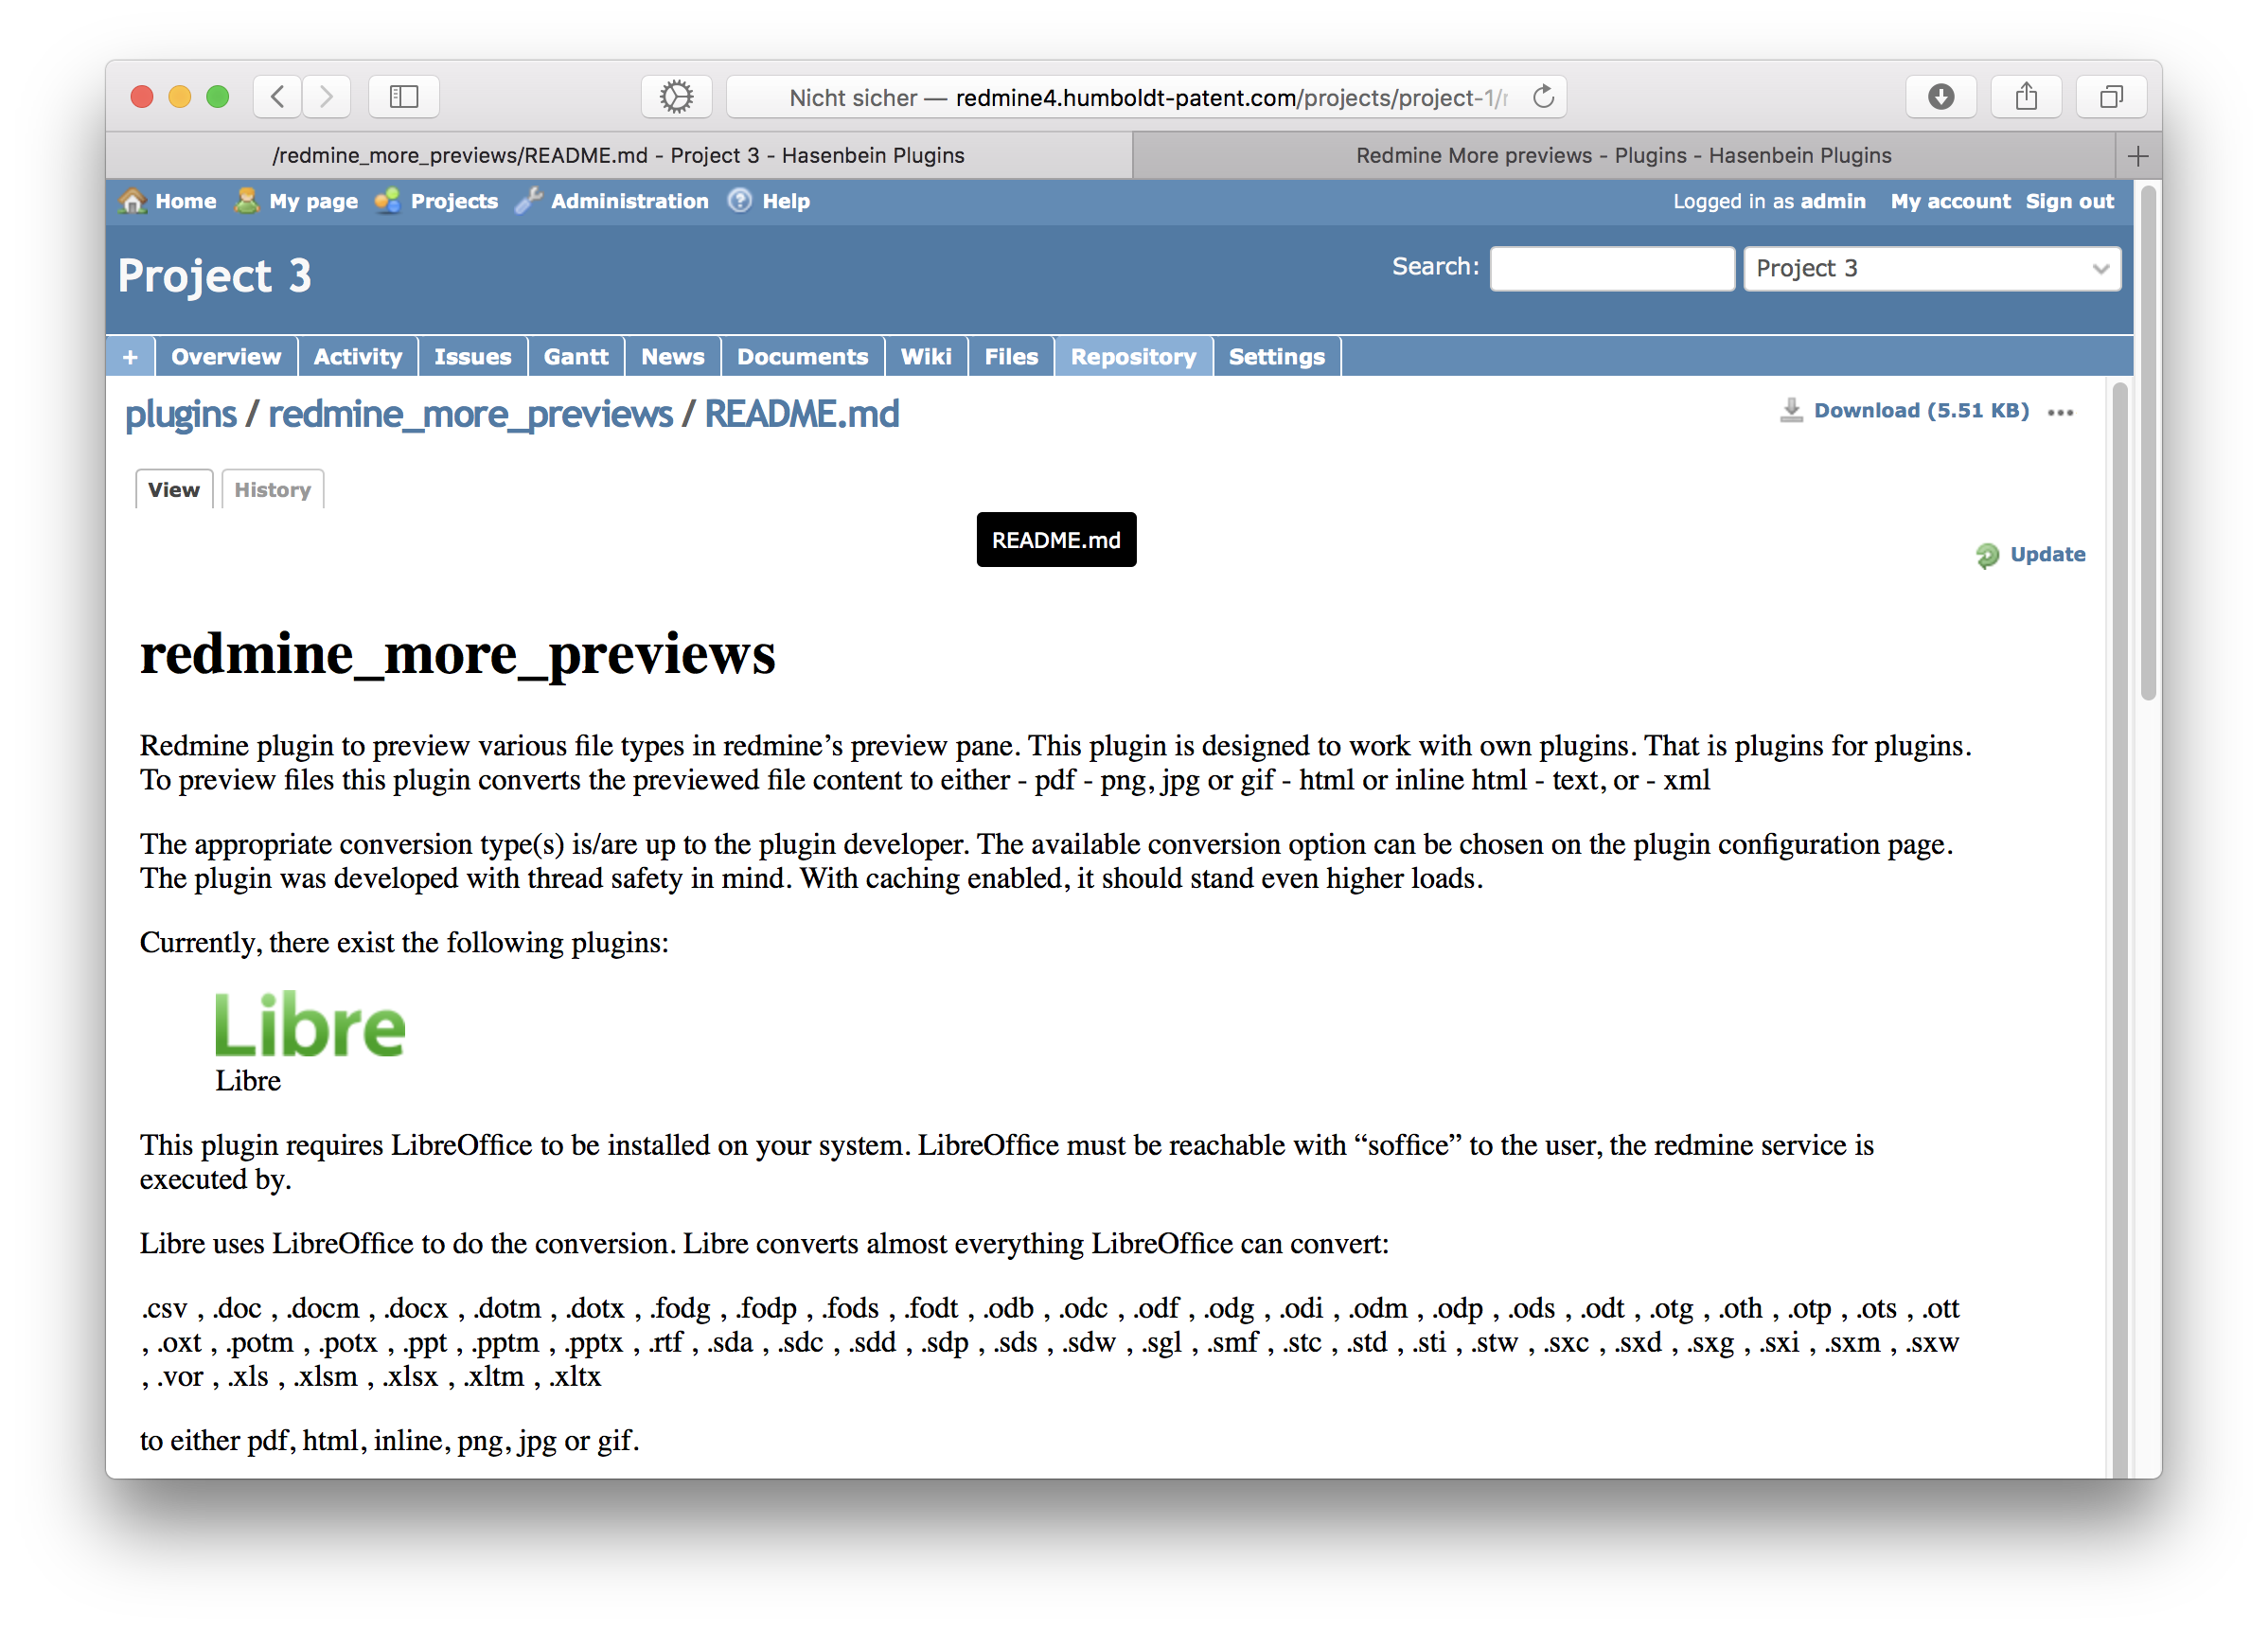Open the extension gear icon in toolbar
The height and width of the screenshot is (1630, 2268).
[x=676, y=97]
